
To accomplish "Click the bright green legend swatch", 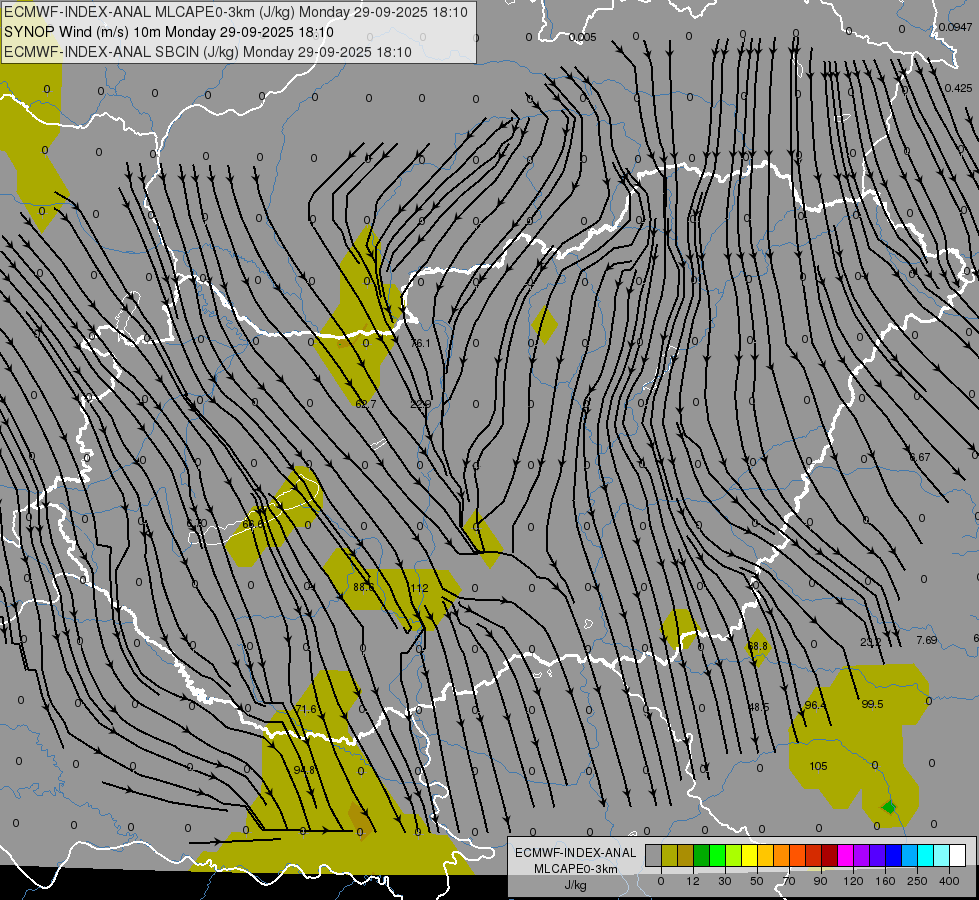I will [x=718, y=855].
